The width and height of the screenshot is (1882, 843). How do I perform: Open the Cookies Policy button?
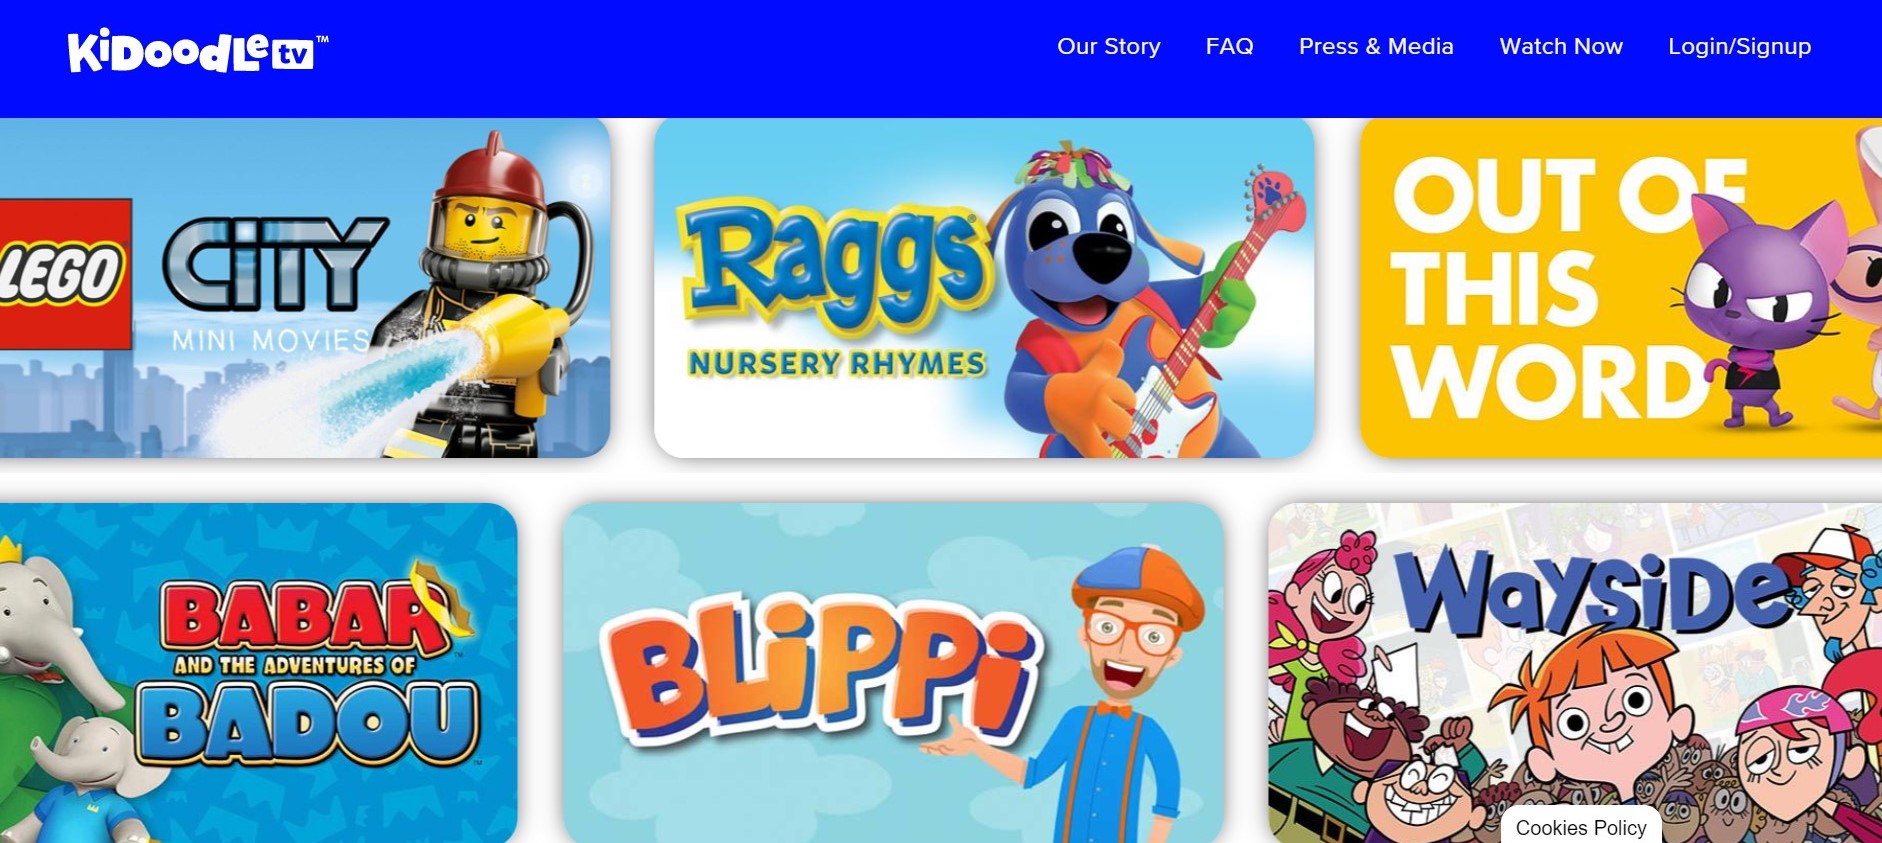point(1581,827)
